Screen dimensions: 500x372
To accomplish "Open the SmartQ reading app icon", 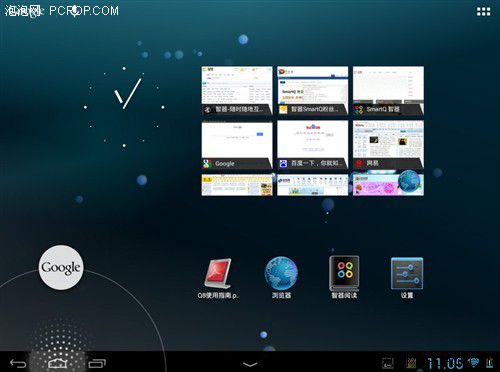I will (x=344, y=277).
